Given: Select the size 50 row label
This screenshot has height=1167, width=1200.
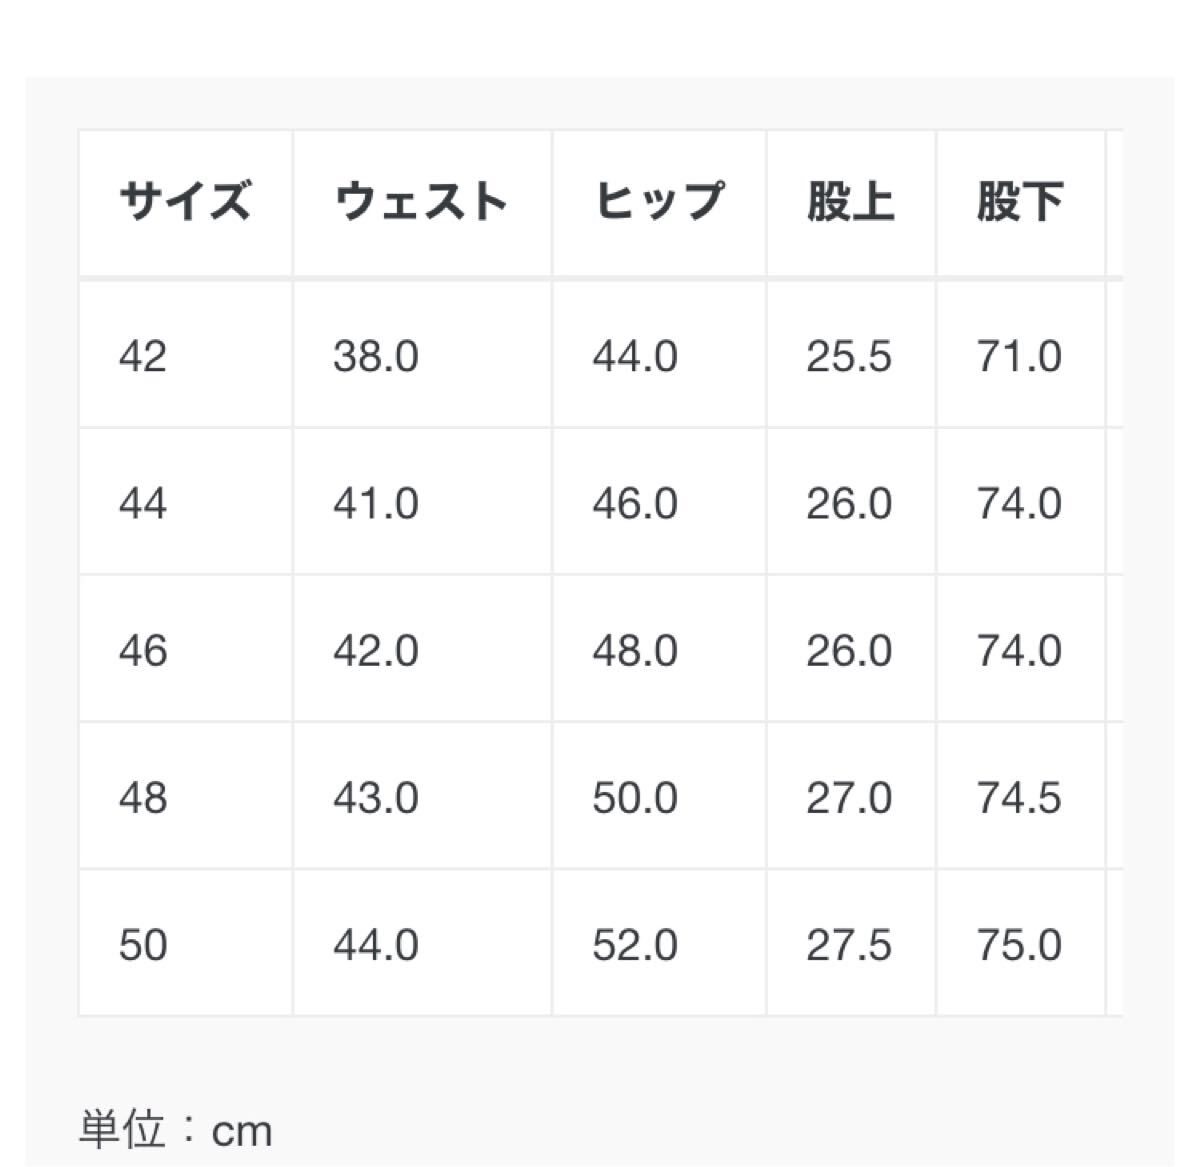Looking at the screenshot, I should tap(143, 945).
